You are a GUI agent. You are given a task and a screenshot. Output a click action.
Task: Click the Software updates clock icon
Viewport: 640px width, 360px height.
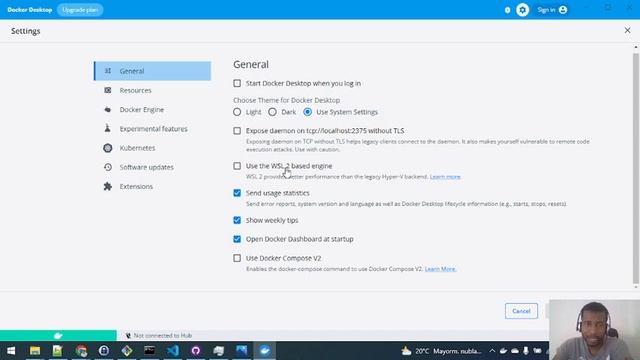coord(108,167)
